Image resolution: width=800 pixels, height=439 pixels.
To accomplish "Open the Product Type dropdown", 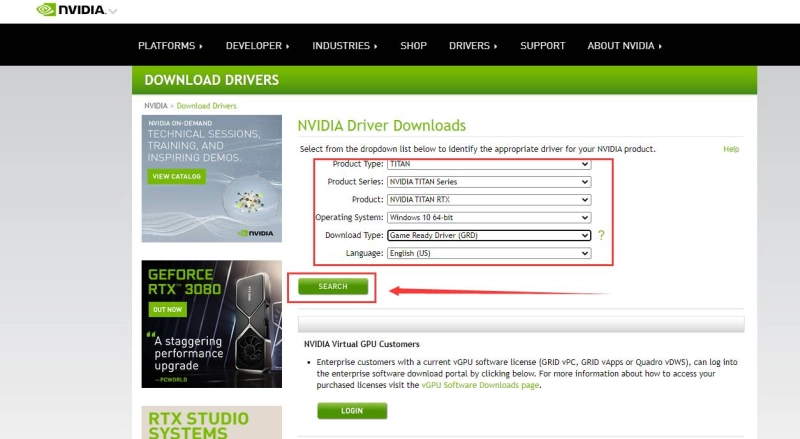I will coord(488,164).
